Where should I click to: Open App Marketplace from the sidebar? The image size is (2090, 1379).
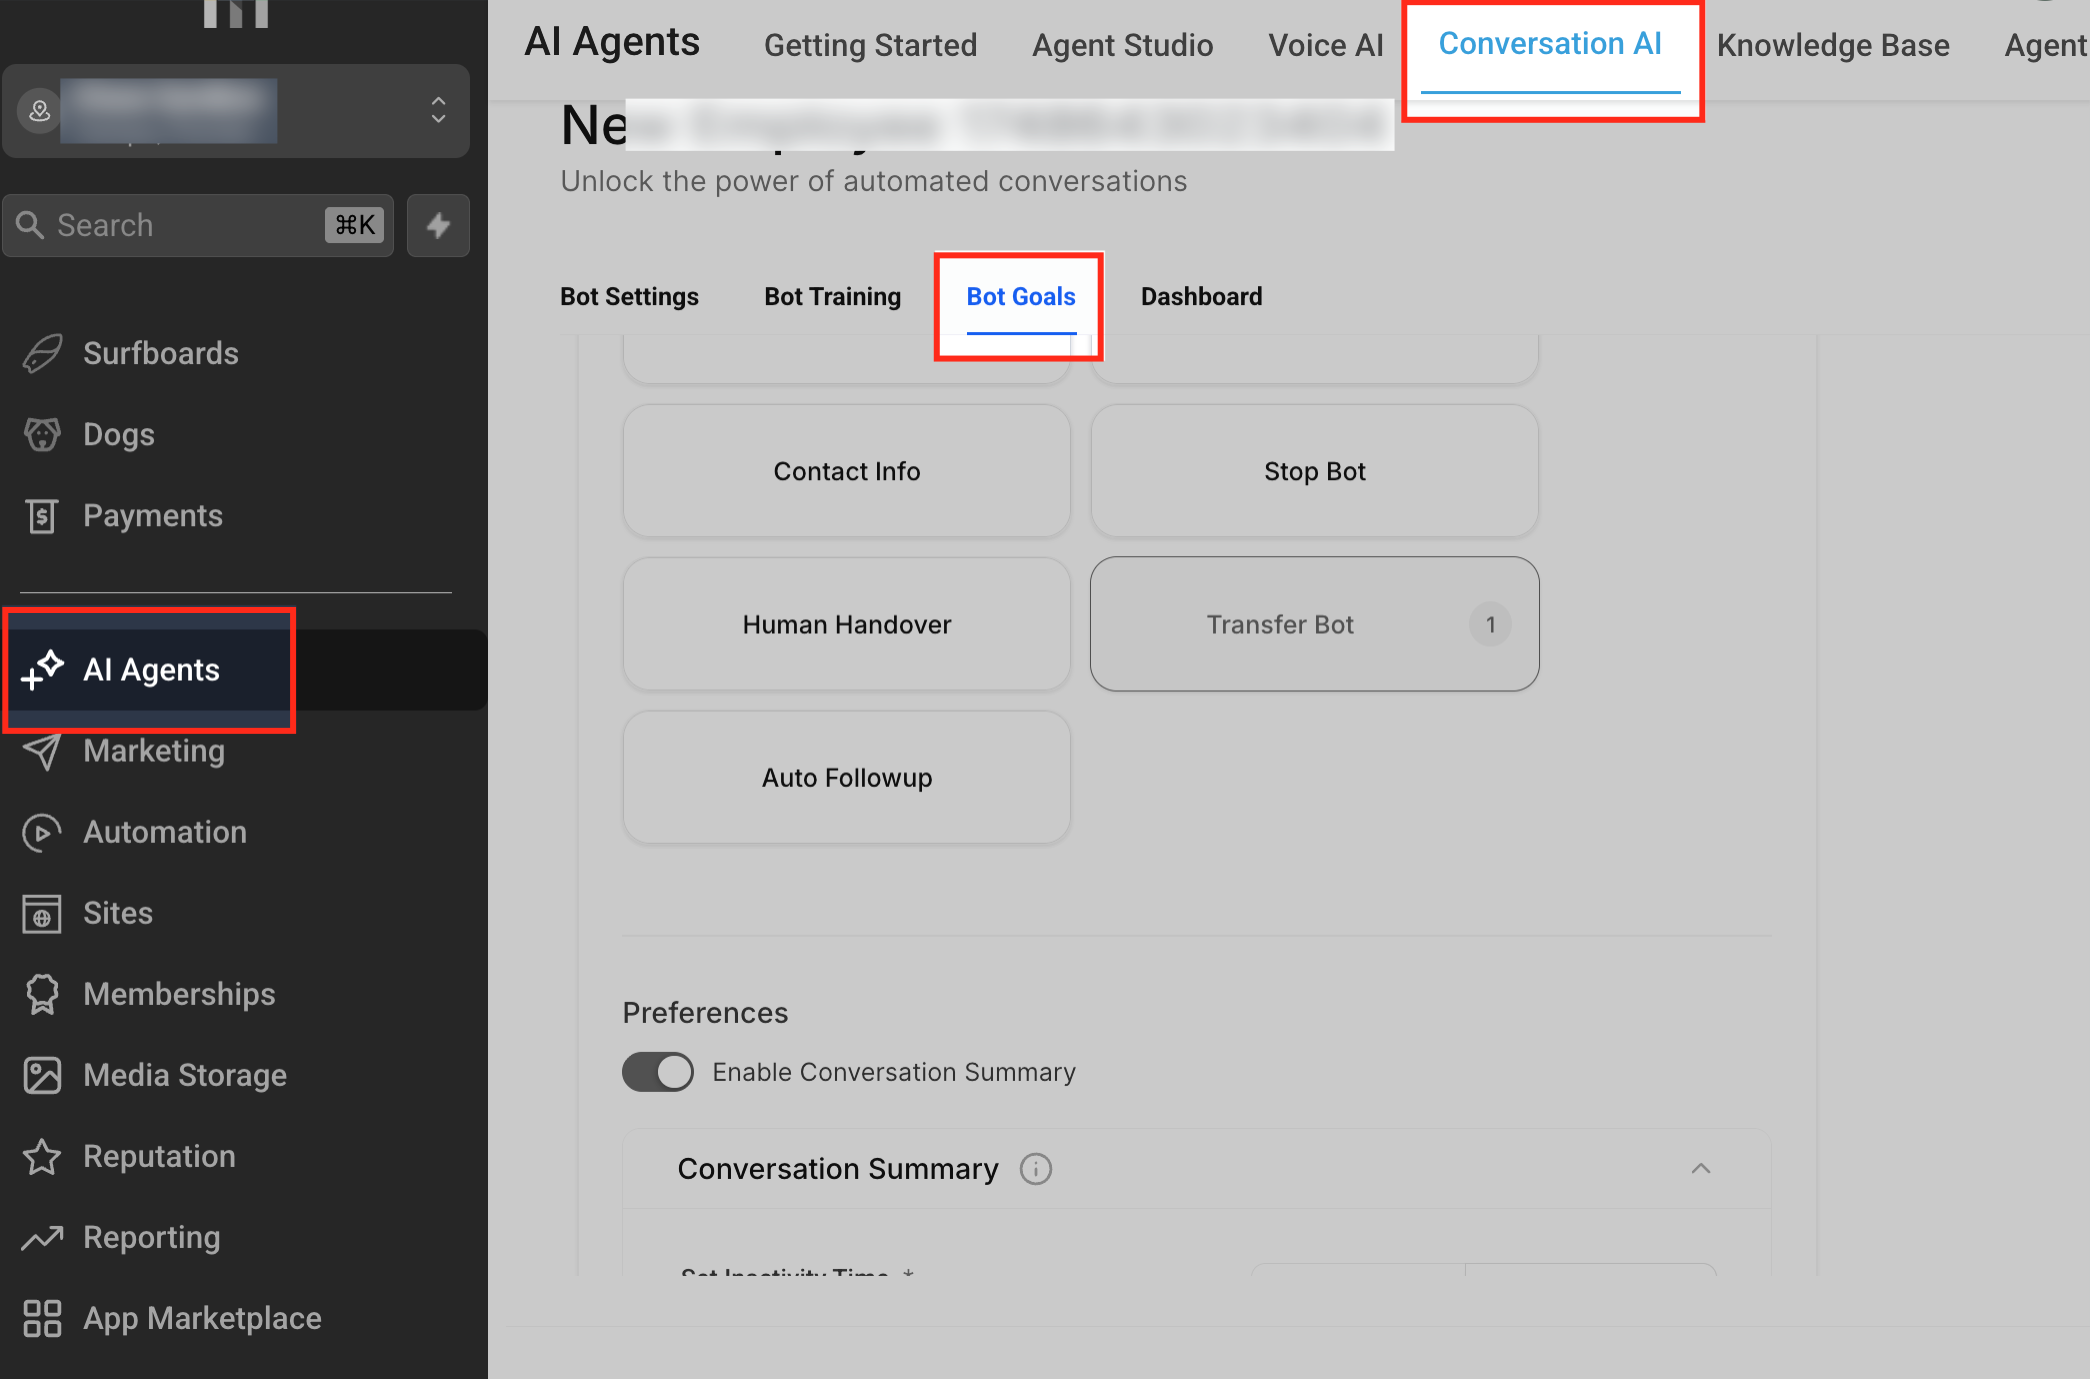coord(201,1318)
